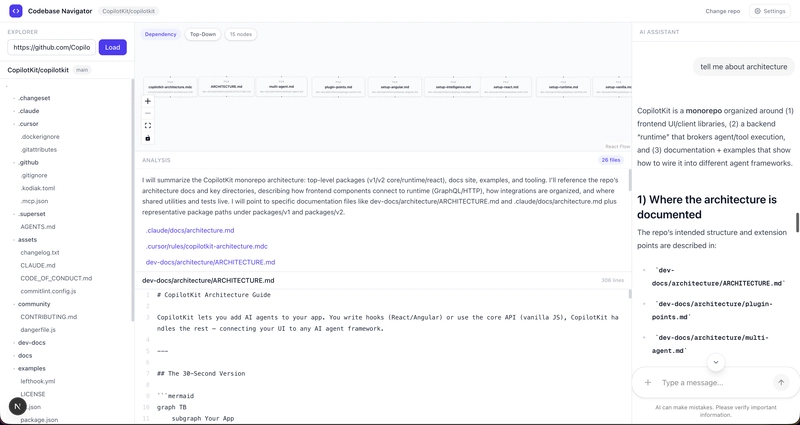Open Settings from the top bar
Viewport: 800px width, 425px height.
point(770,11)
